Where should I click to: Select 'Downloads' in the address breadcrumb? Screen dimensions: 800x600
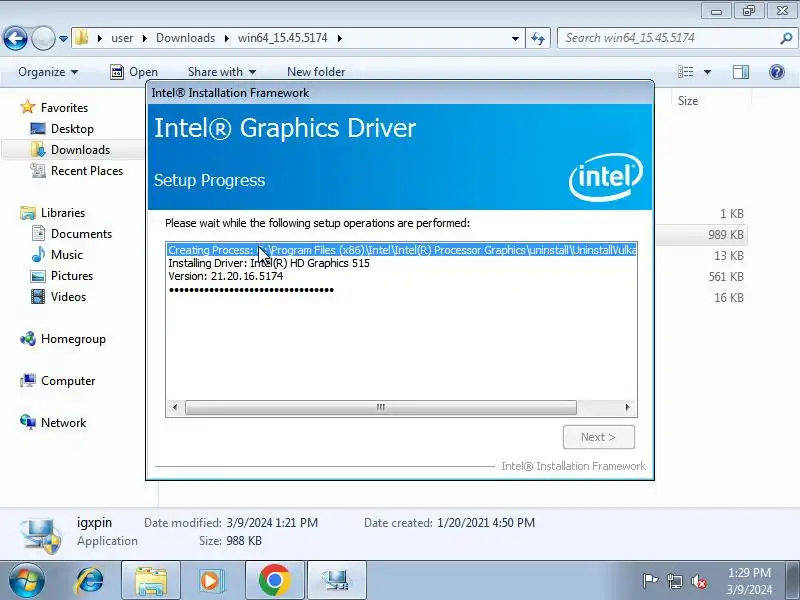click(185, 38)
